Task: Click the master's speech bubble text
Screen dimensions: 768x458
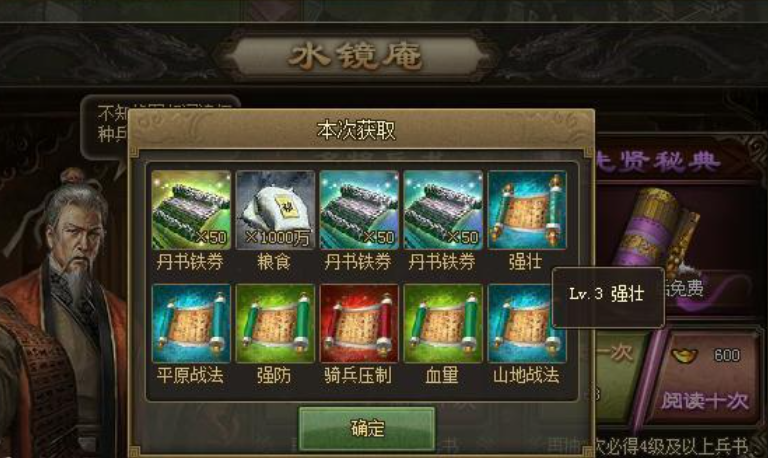Action: pyautogui.click(x=113, y=123)
